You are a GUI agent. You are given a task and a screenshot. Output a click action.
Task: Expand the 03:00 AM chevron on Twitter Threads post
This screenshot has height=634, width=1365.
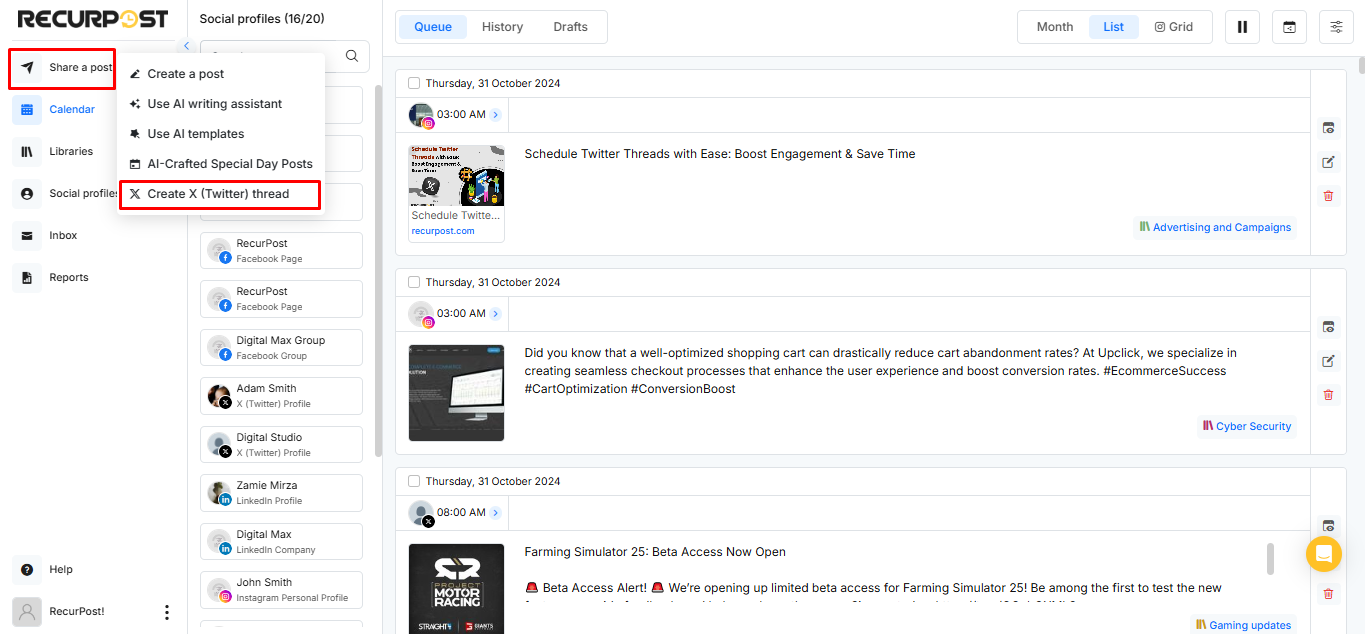(496, 115)
